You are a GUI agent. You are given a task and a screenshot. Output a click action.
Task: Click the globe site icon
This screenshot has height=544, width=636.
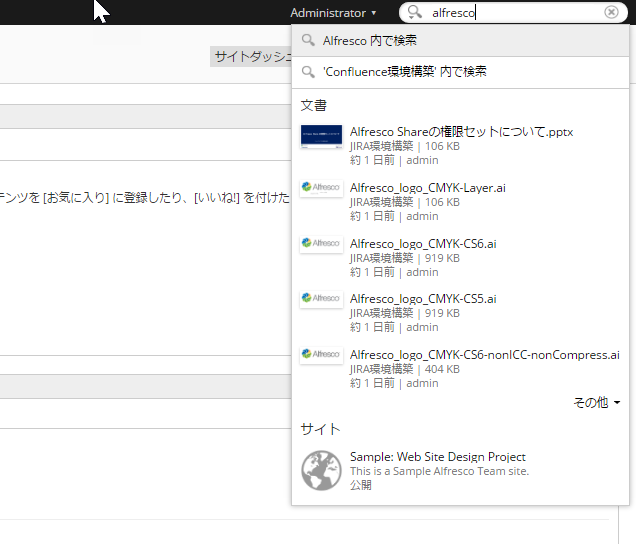pos(321,470)
